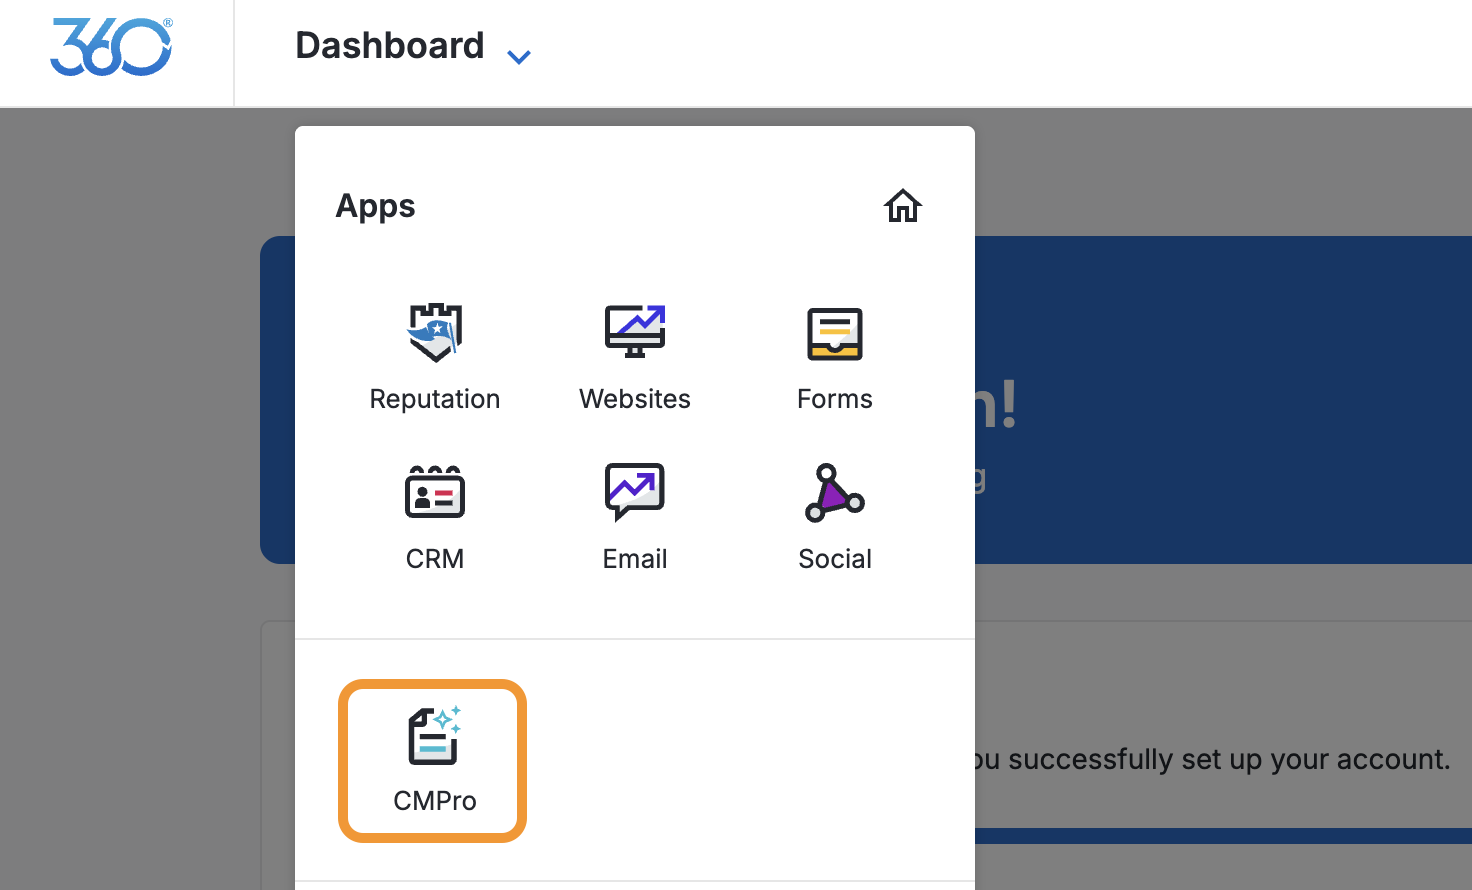Launch the CMPro document sparkle icon
Image resolution: width=1472 pixels, height=890 pixels.
pos(435,735)
